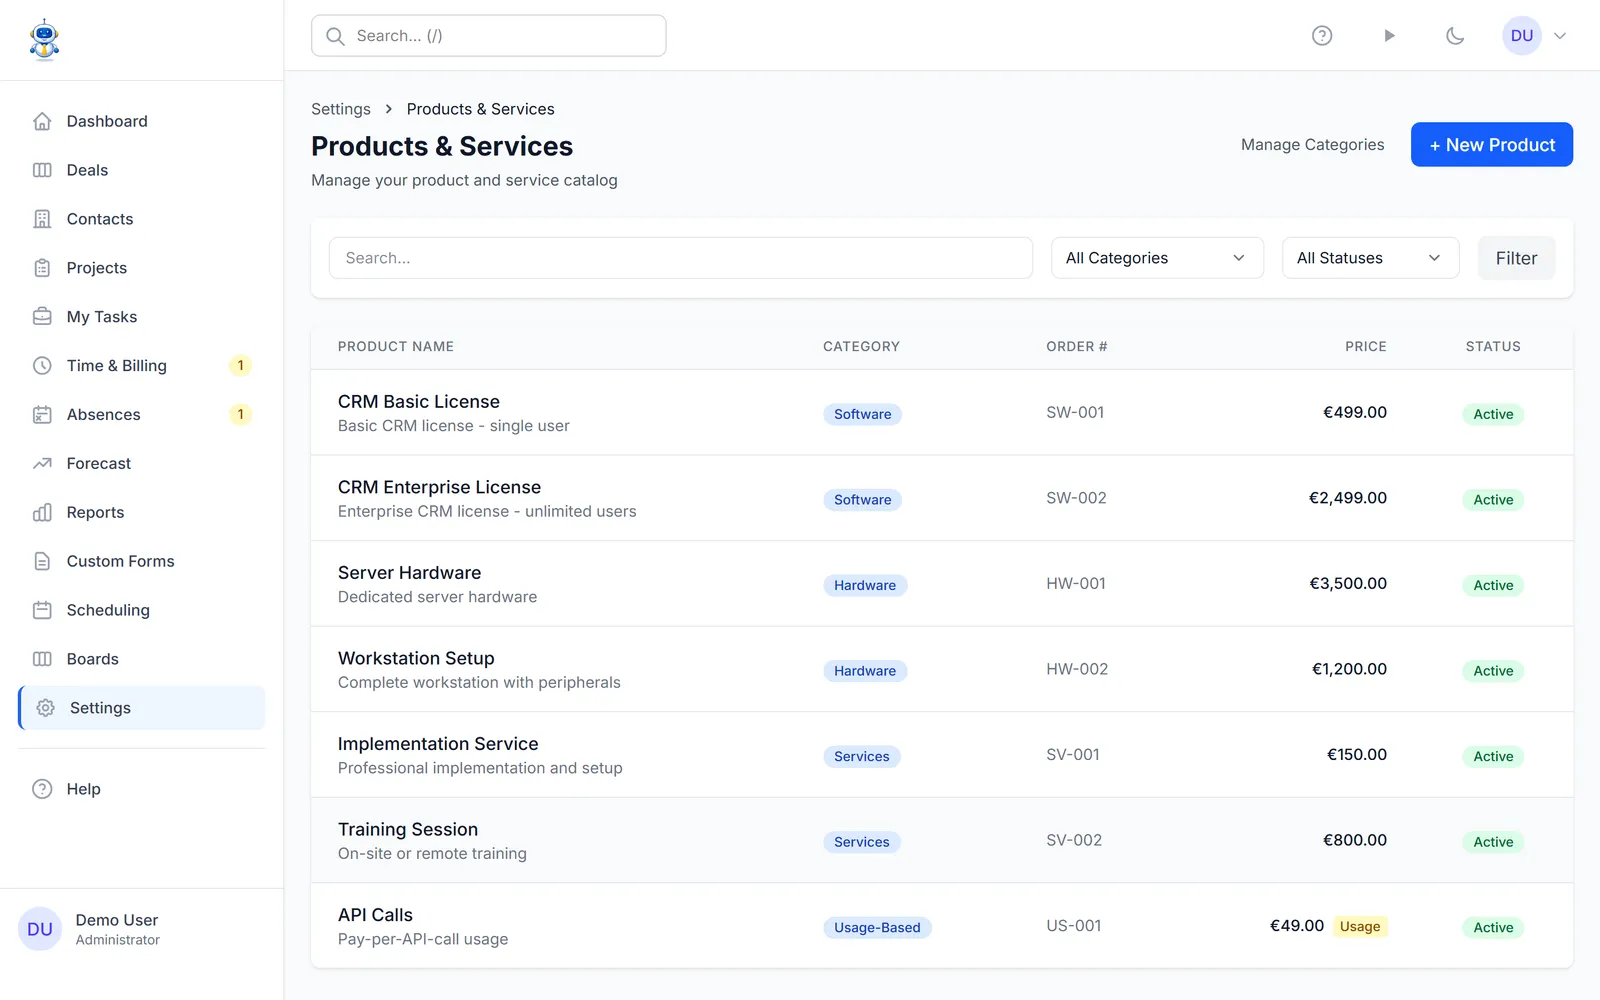Click the Contacts building icon
Screen dimensions: 1600x1000
pos(42,219)
